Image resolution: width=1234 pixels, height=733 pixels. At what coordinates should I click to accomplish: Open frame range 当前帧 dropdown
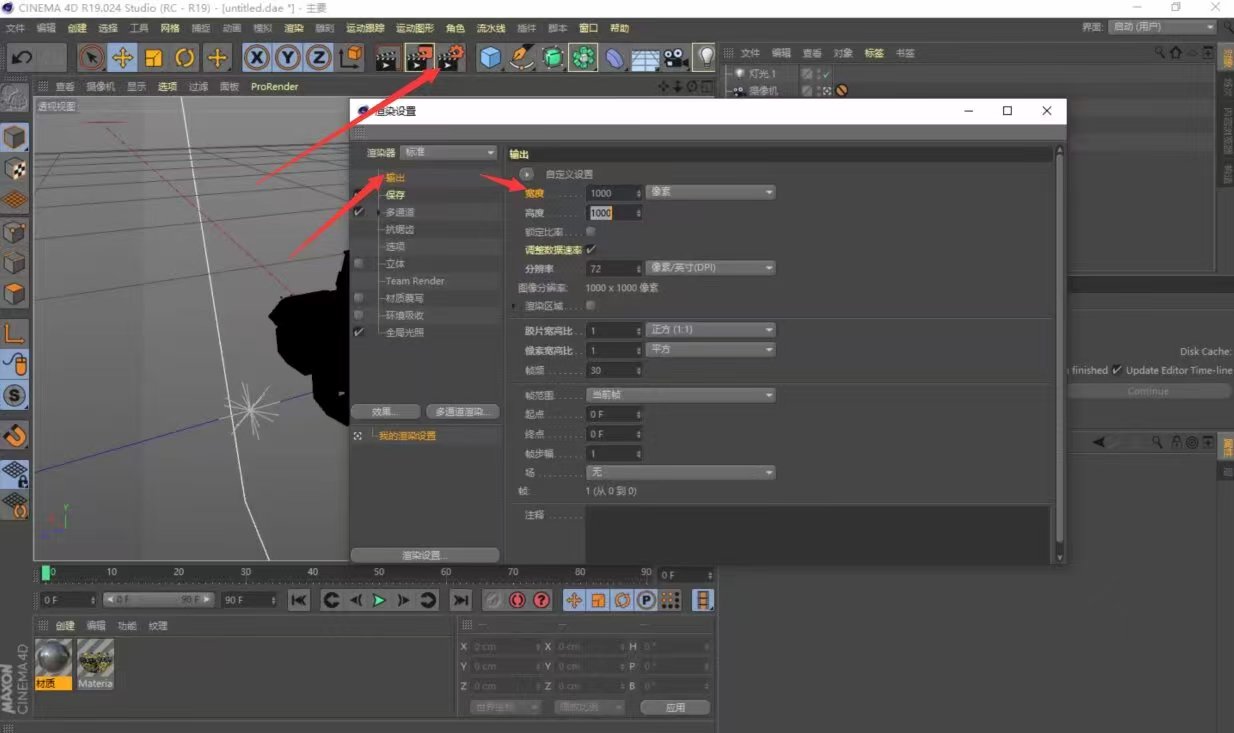click(680, 395)
